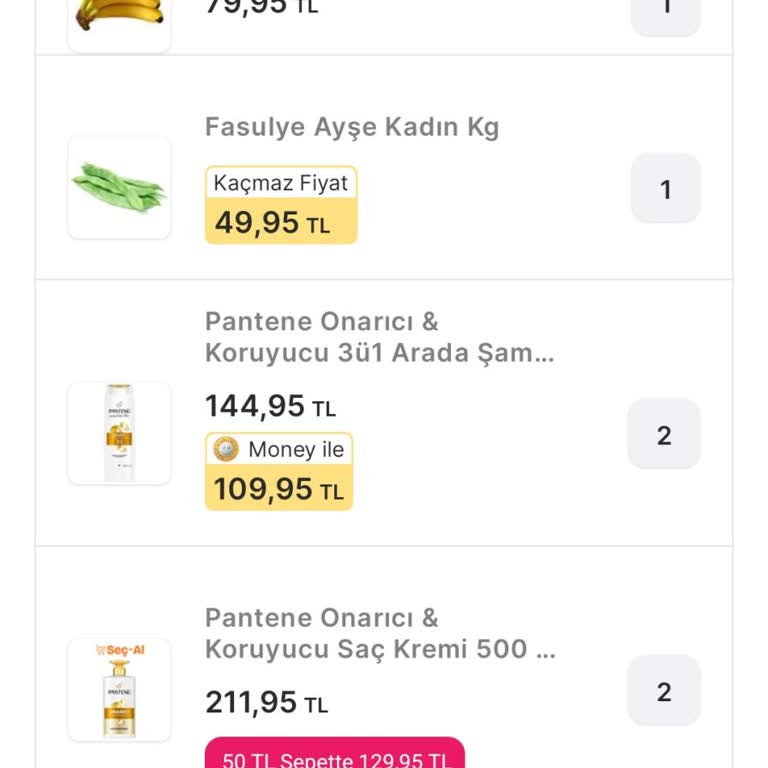The height and width of the screenshot is (768, 768).
Task: Click the Money coin icon
Action: click(226, 450)
